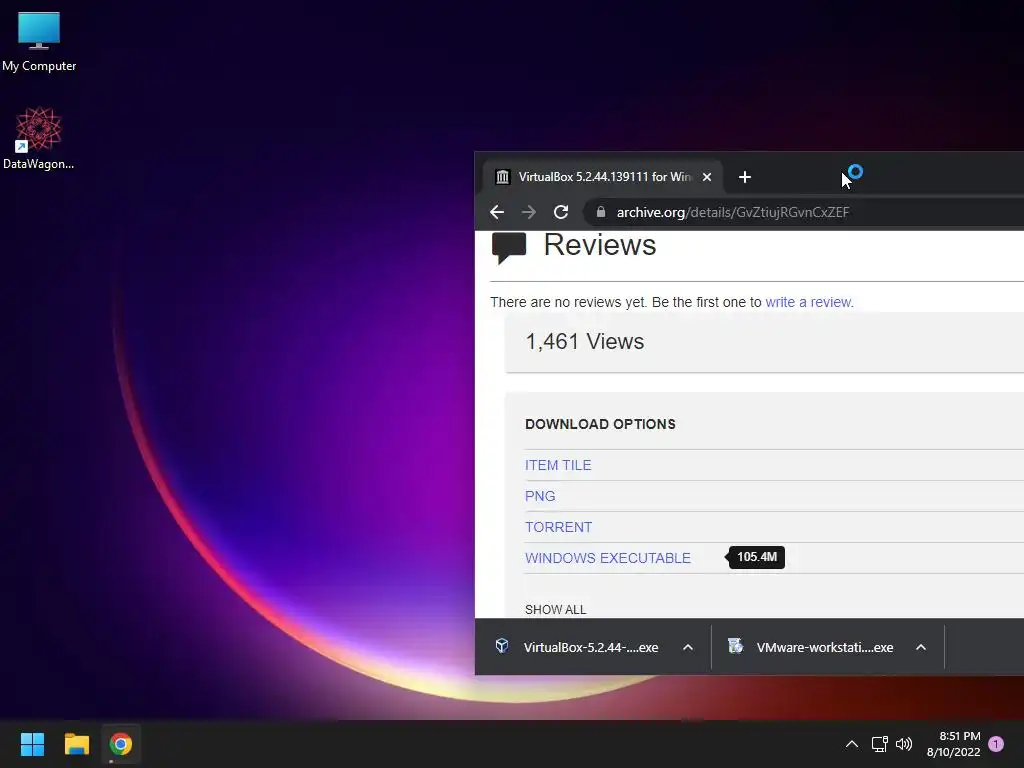Screen dimensions: 1024x768
Task: Open My Computer desktop icon
Action: click(39, 41)
